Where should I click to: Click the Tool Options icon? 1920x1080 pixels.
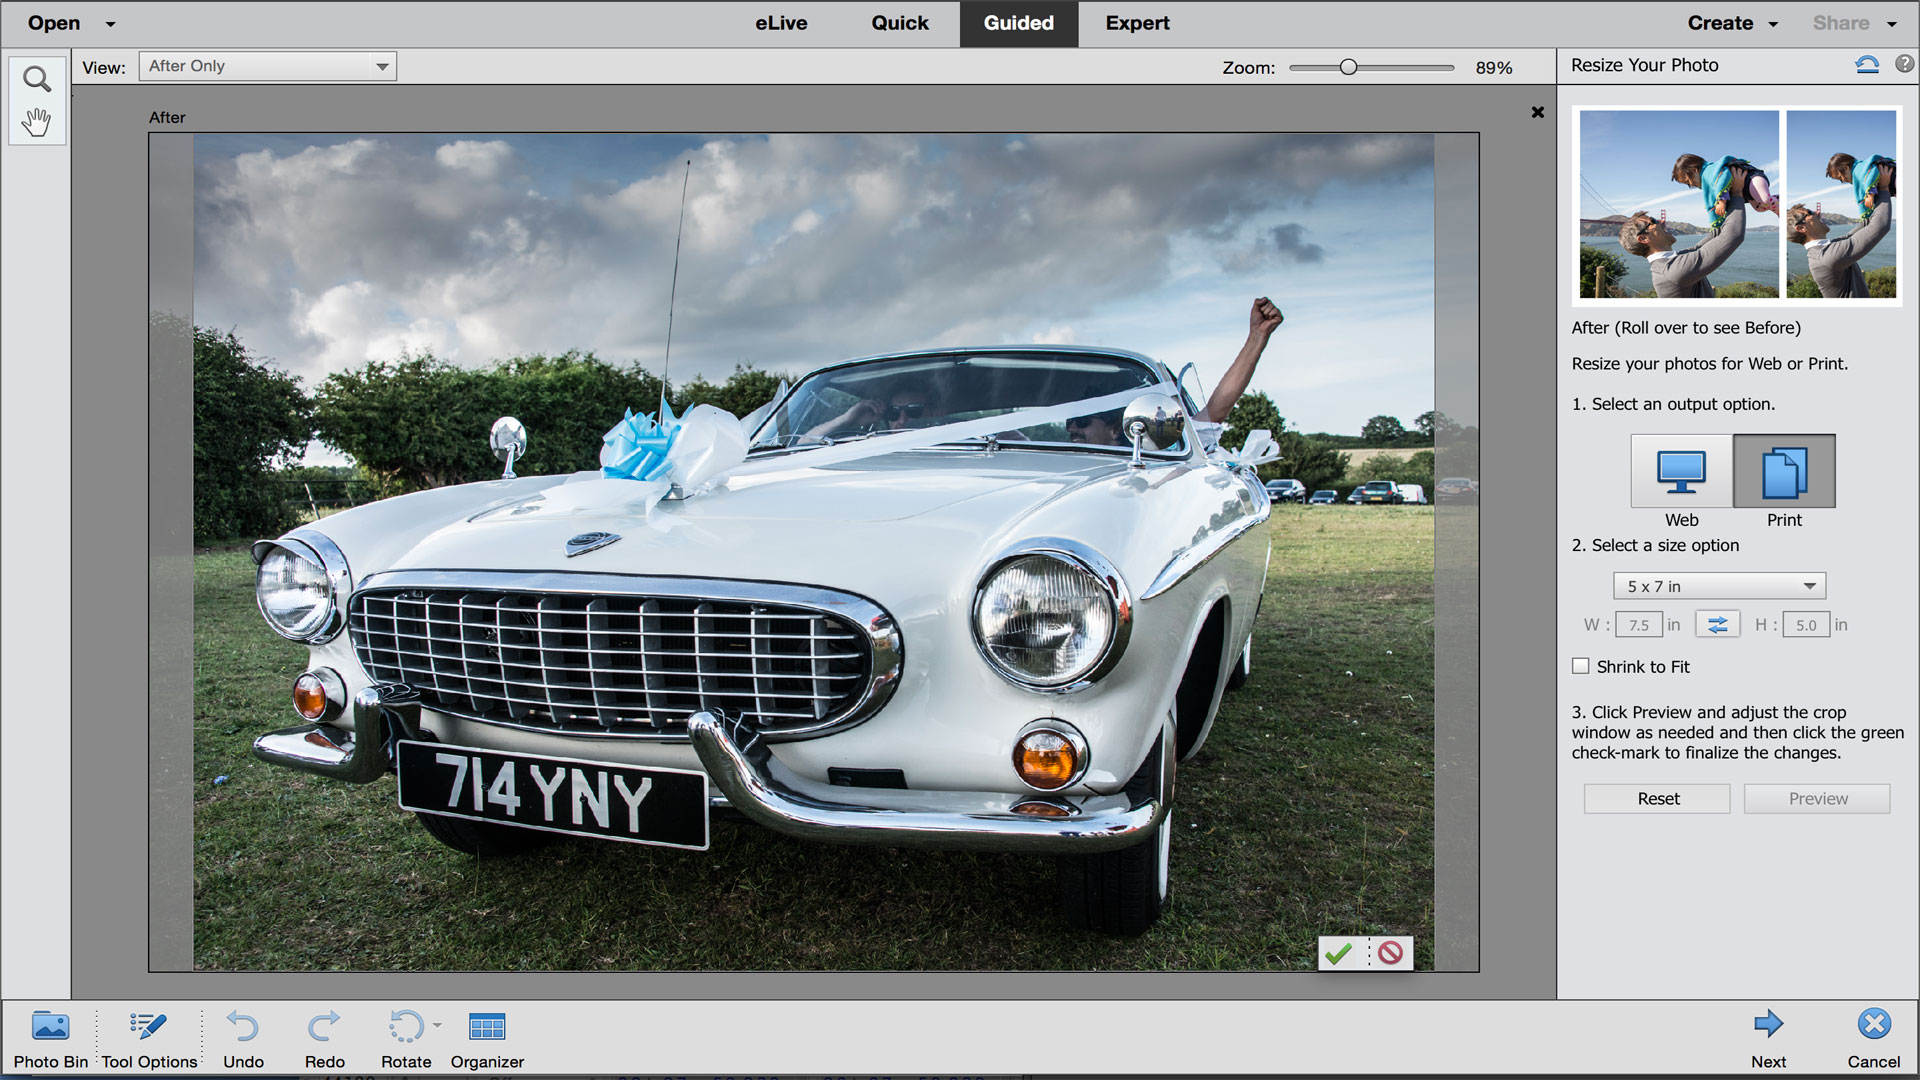tap(146, 1038)
